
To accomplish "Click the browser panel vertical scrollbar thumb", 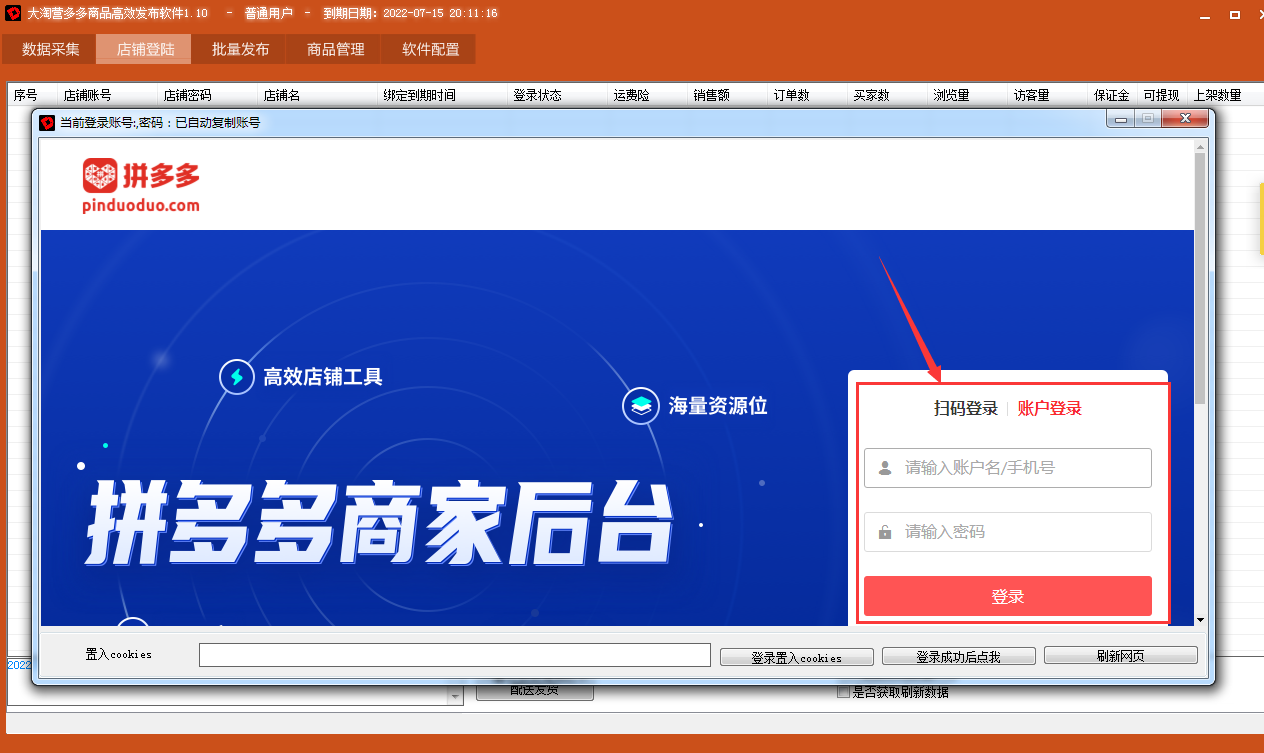I will pyautogui.click(x=1201, y=279).
